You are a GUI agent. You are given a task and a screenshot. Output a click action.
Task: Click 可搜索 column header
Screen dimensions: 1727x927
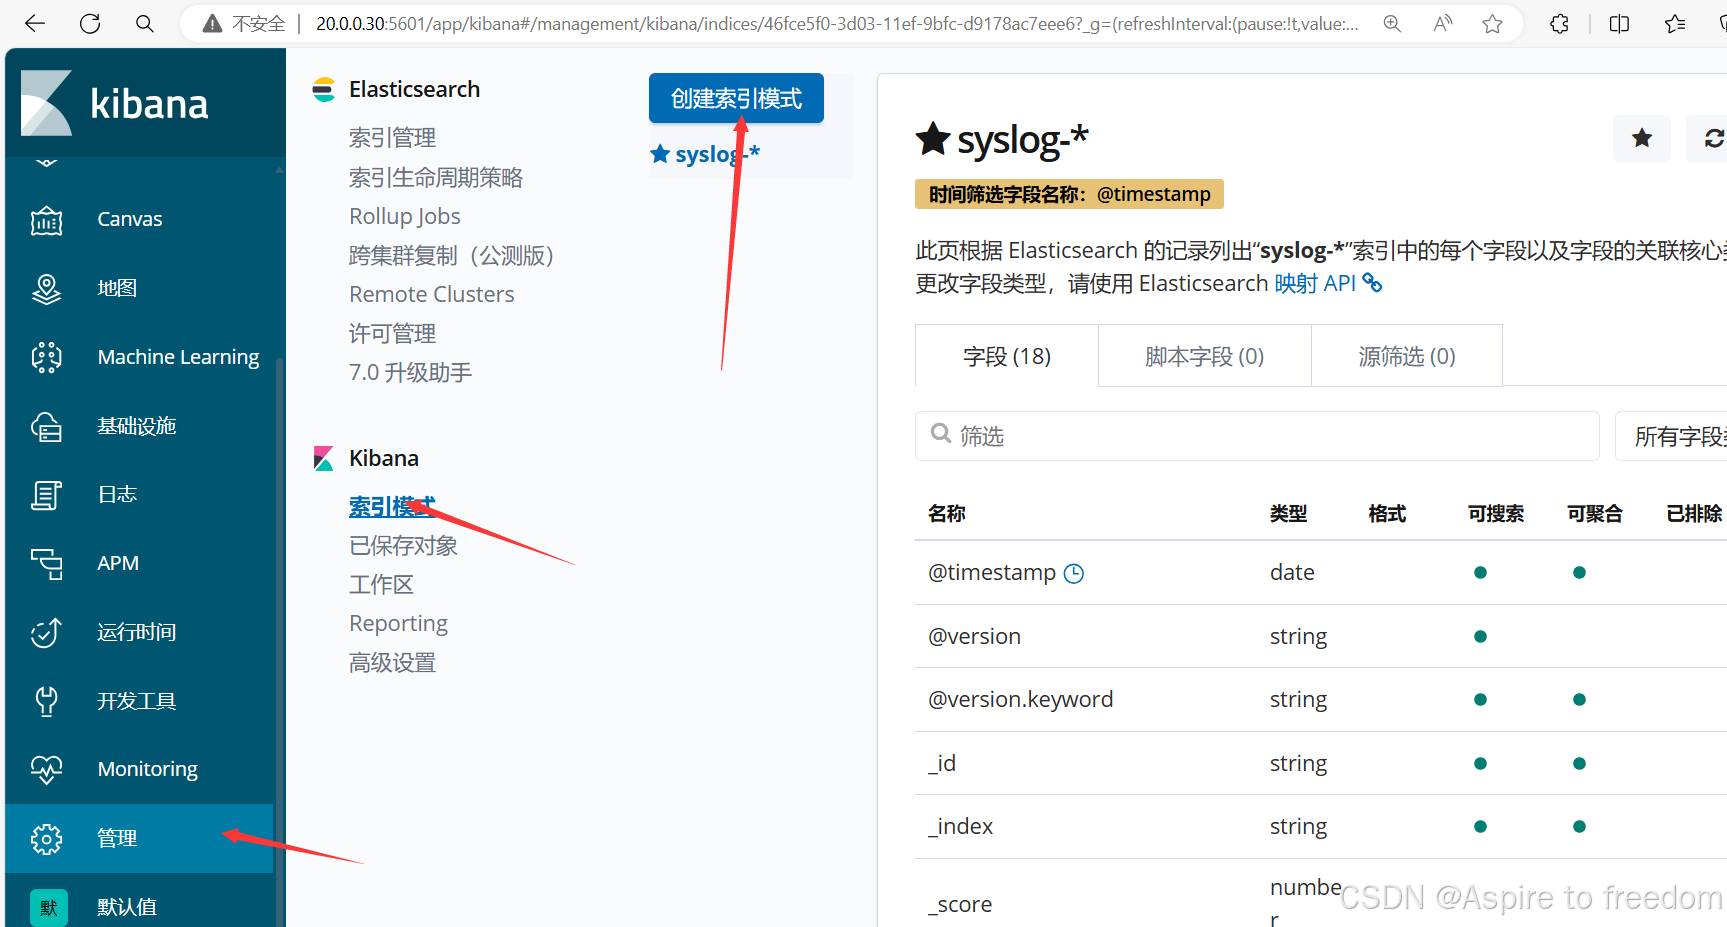(x=1496, y=513)
